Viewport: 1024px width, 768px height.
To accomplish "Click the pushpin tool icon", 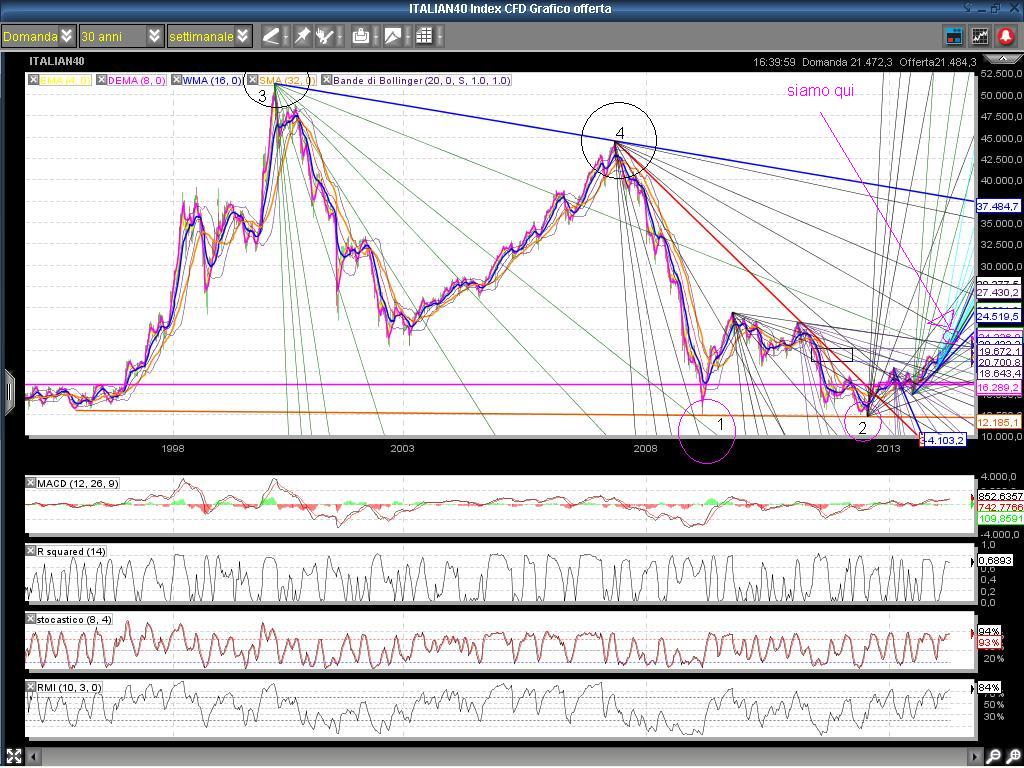I will point(302,37).
